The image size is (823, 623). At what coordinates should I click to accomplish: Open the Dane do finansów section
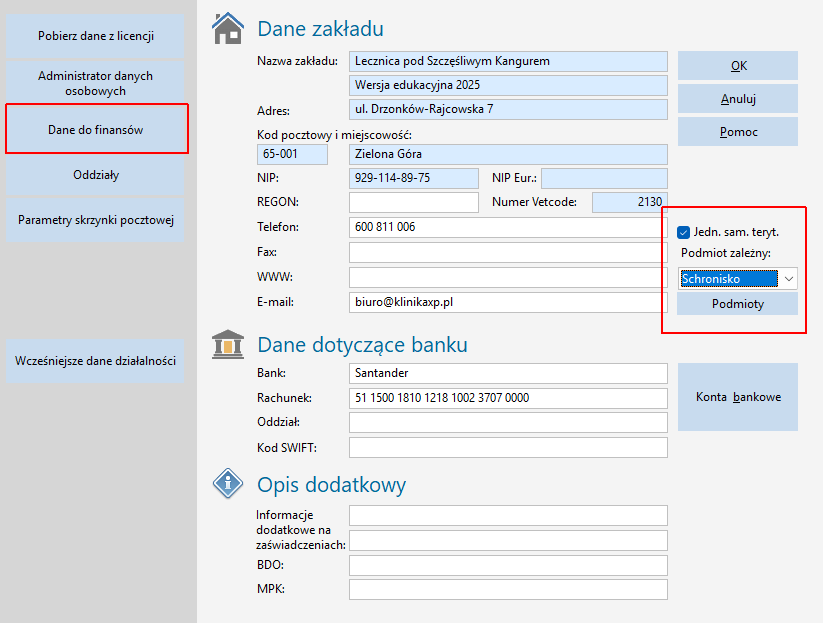click(96, 130)
